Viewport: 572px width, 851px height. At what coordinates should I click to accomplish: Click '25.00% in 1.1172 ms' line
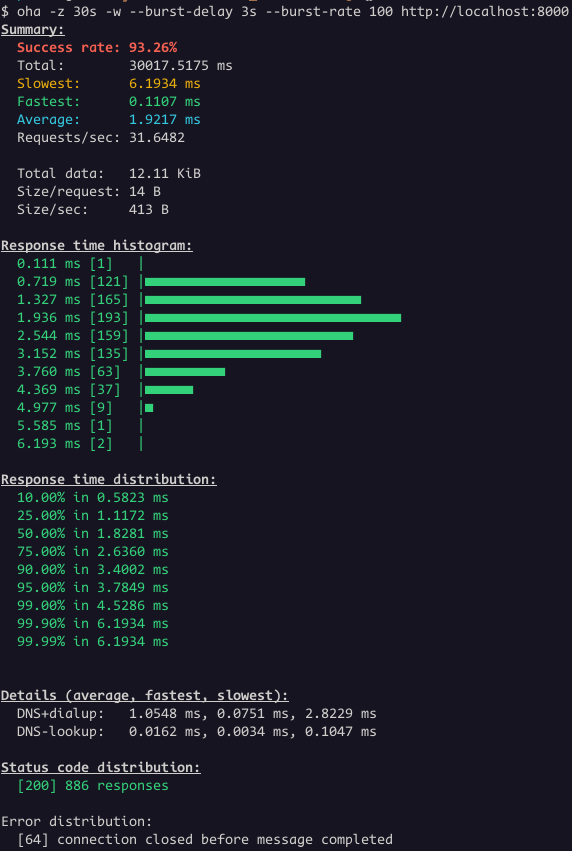coord(93,515)
